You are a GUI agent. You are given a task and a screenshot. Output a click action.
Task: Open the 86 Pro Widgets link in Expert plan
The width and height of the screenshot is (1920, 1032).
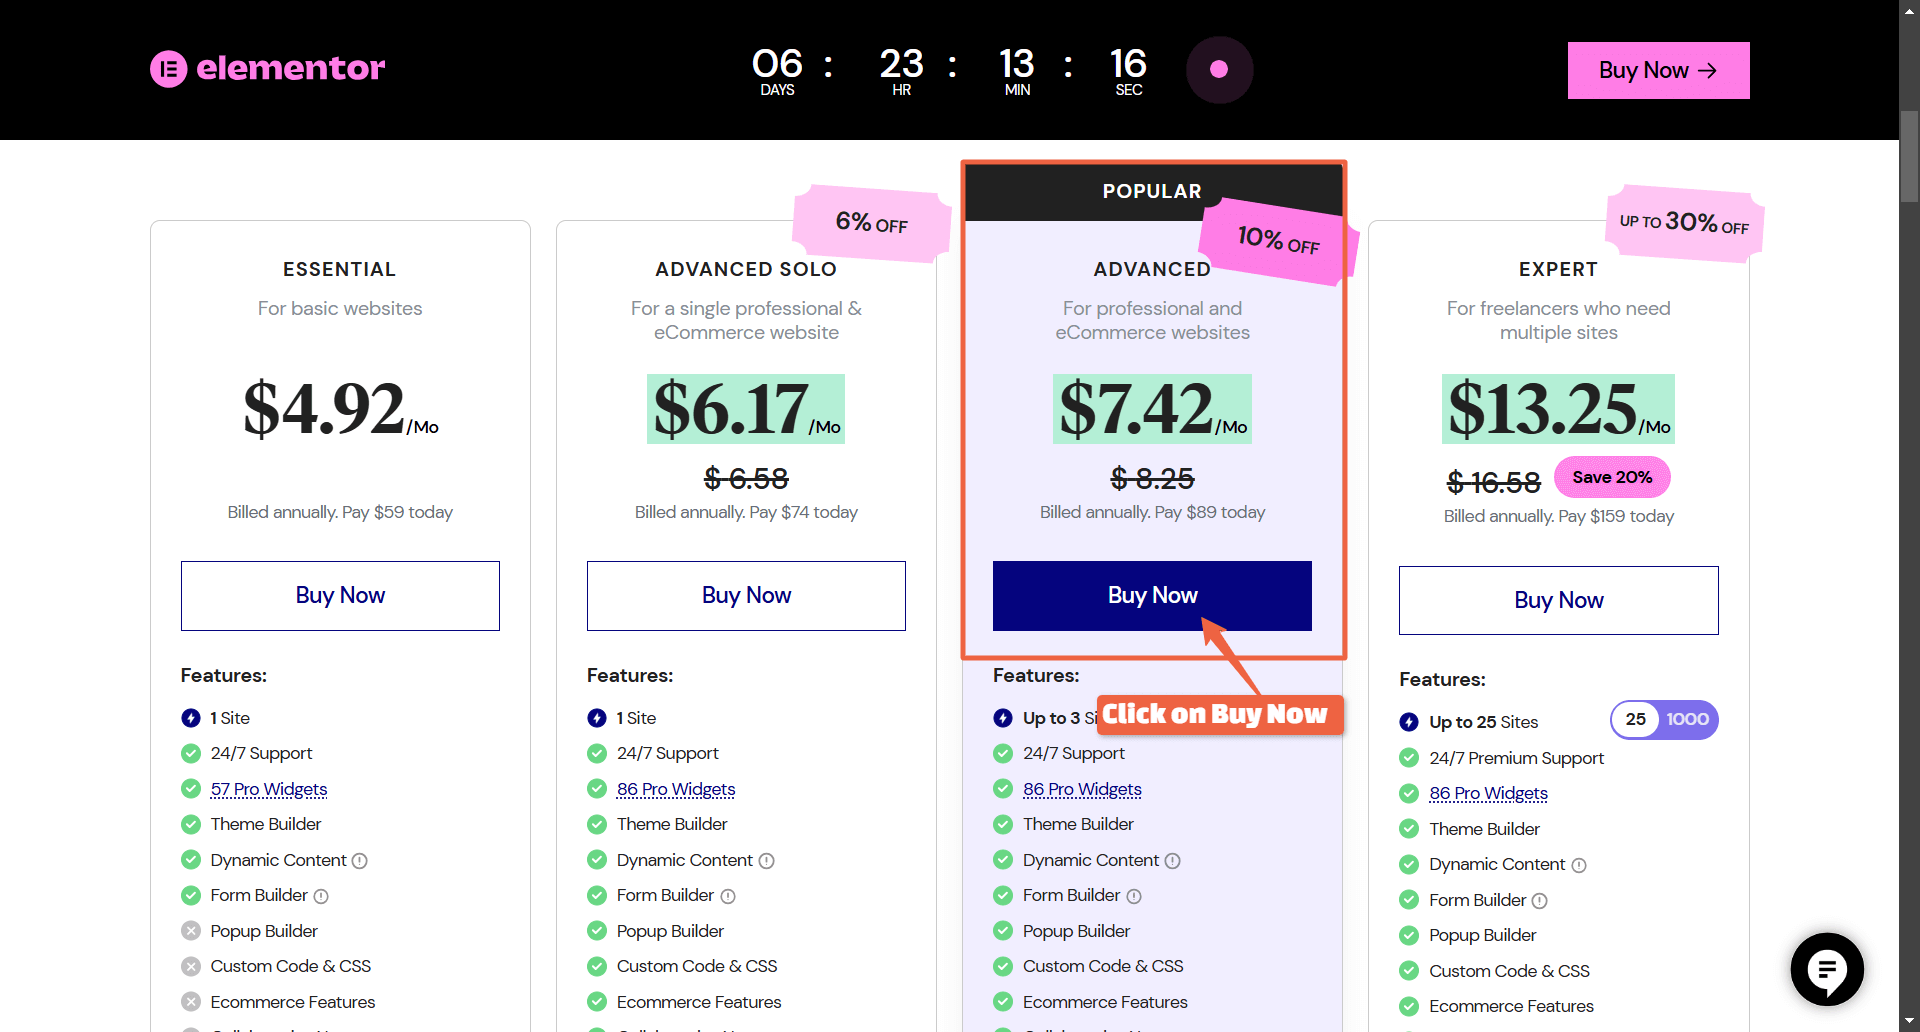[1487, 793]
